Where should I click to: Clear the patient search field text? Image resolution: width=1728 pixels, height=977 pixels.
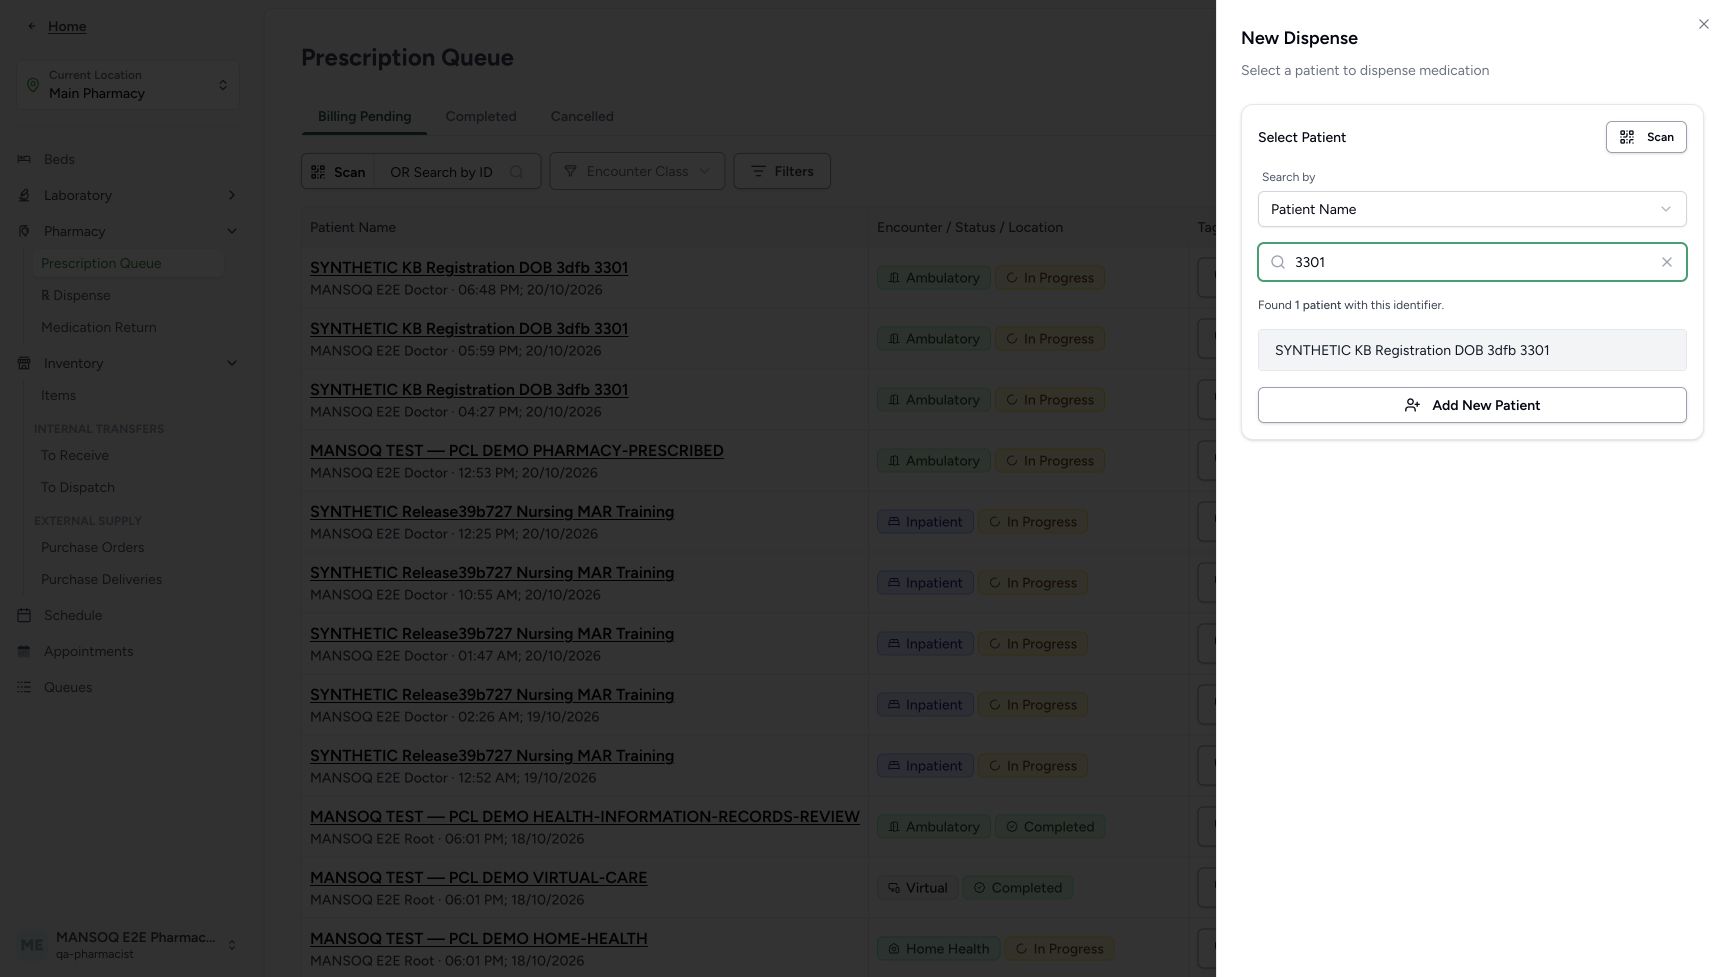coord(1666,262)
